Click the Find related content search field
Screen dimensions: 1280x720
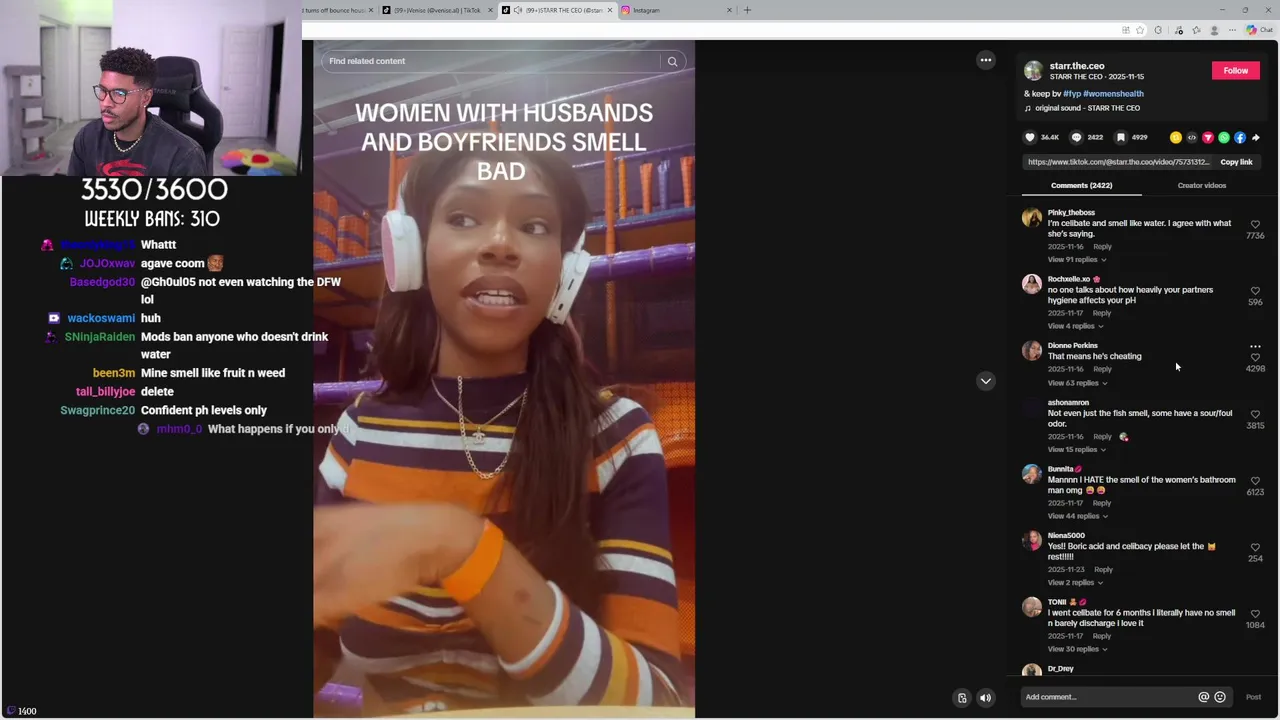(490, 61)
